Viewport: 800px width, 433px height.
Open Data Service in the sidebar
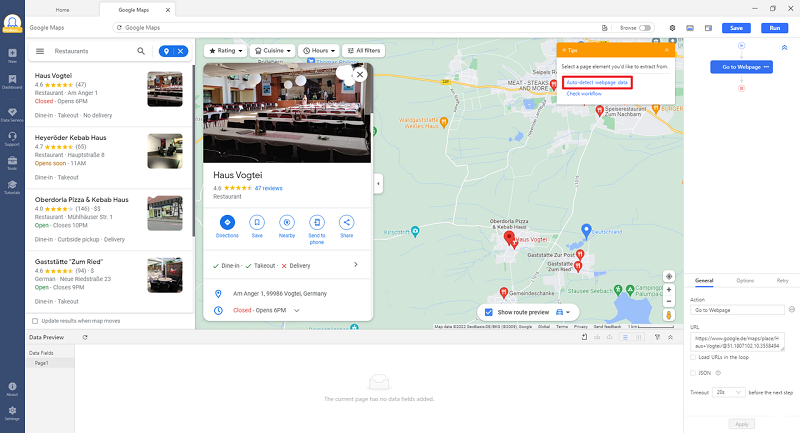12,115
